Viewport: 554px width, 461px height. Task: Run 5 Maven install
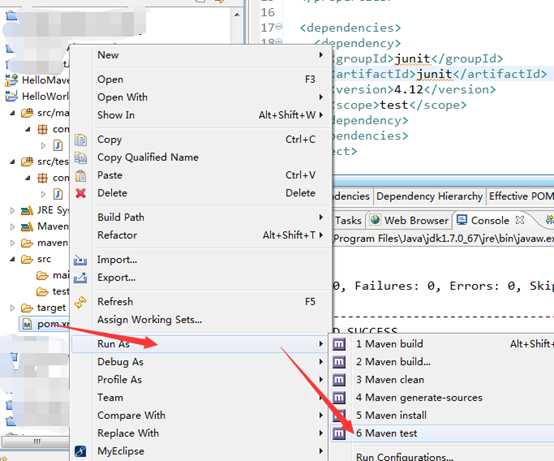[x=442, y=415]
